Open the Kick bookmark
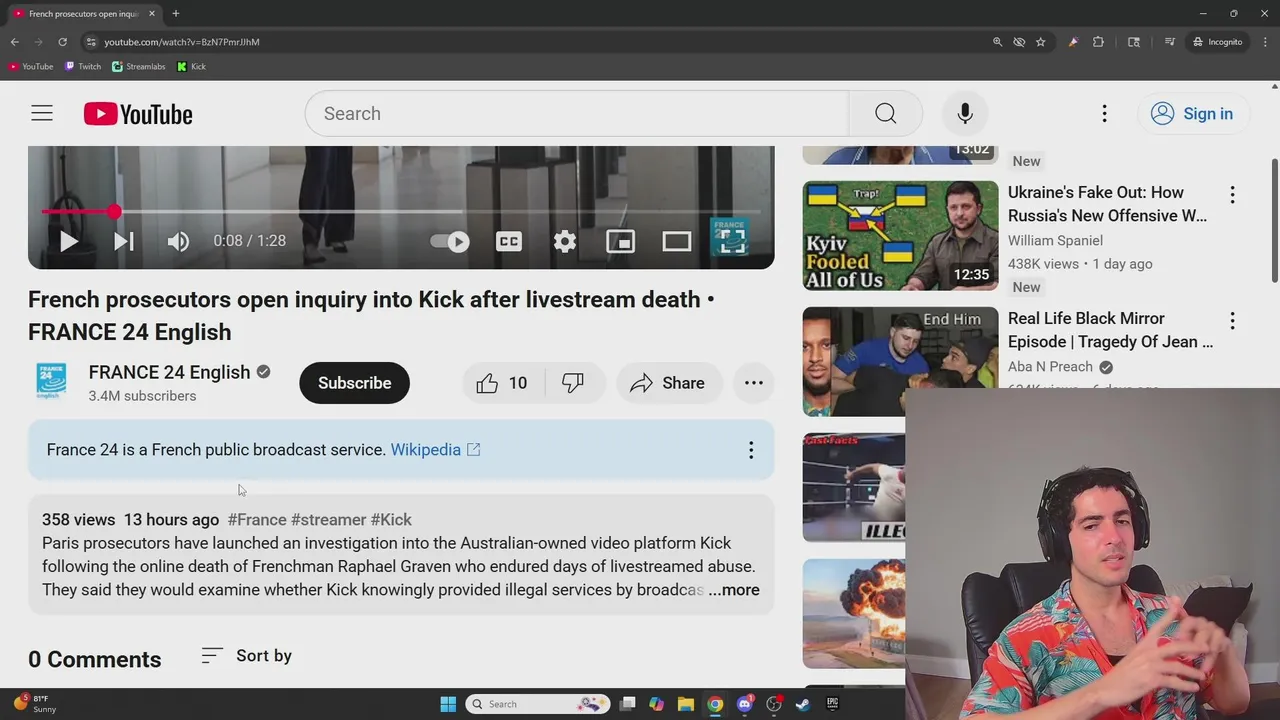The width and height of the screenshot is (1280, 720). pyautogui.click(x=191, y=67)
